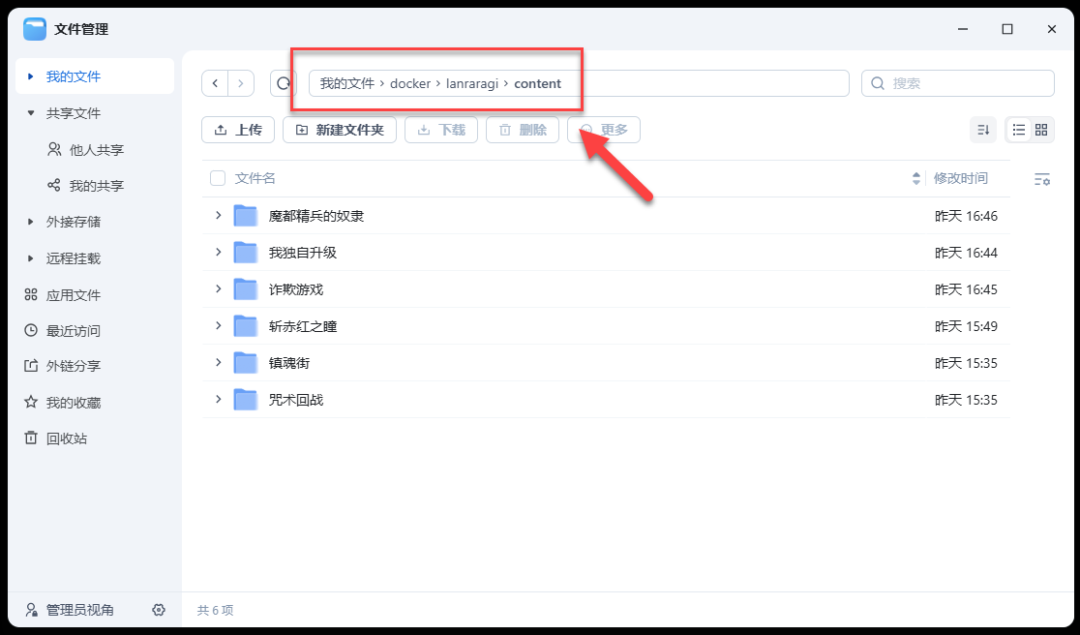Open settings gear at sidebar bottom
The width and height of the screenshot is (1080, 635).
point(158,610)
